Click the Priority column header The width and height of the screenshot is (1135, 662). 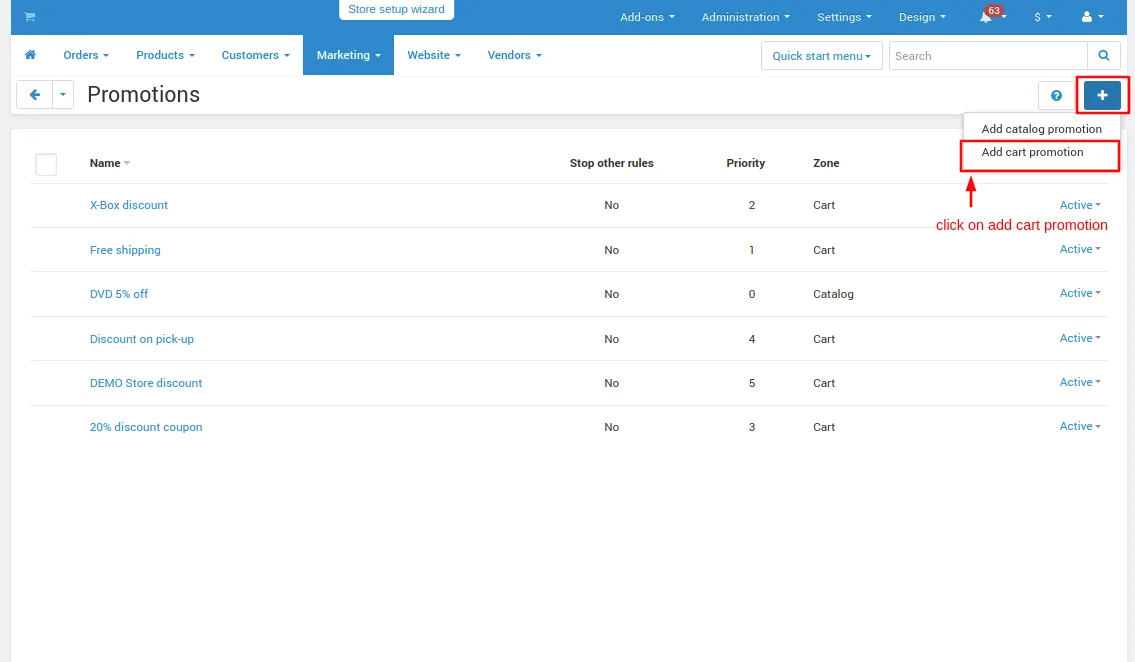[x=746, y=163]
